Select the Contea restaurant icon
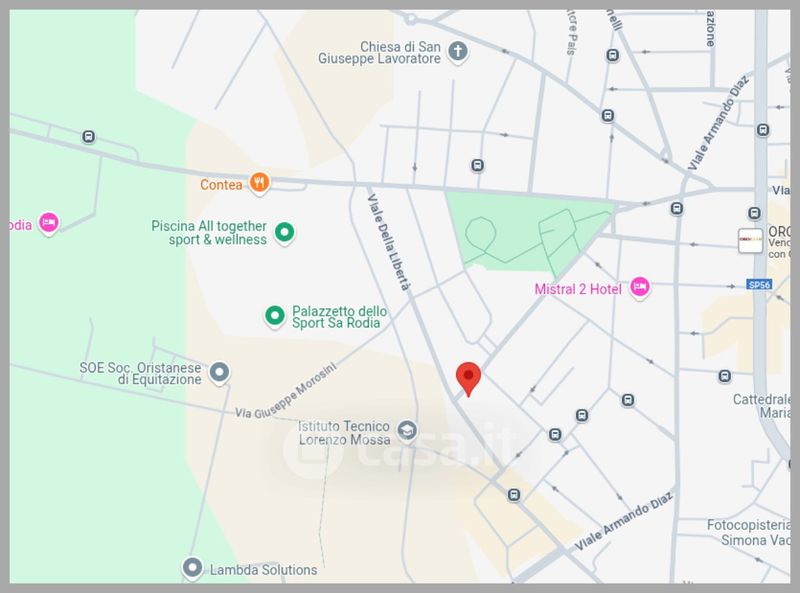This screenshot has width=800, height=593. (259, 183)
